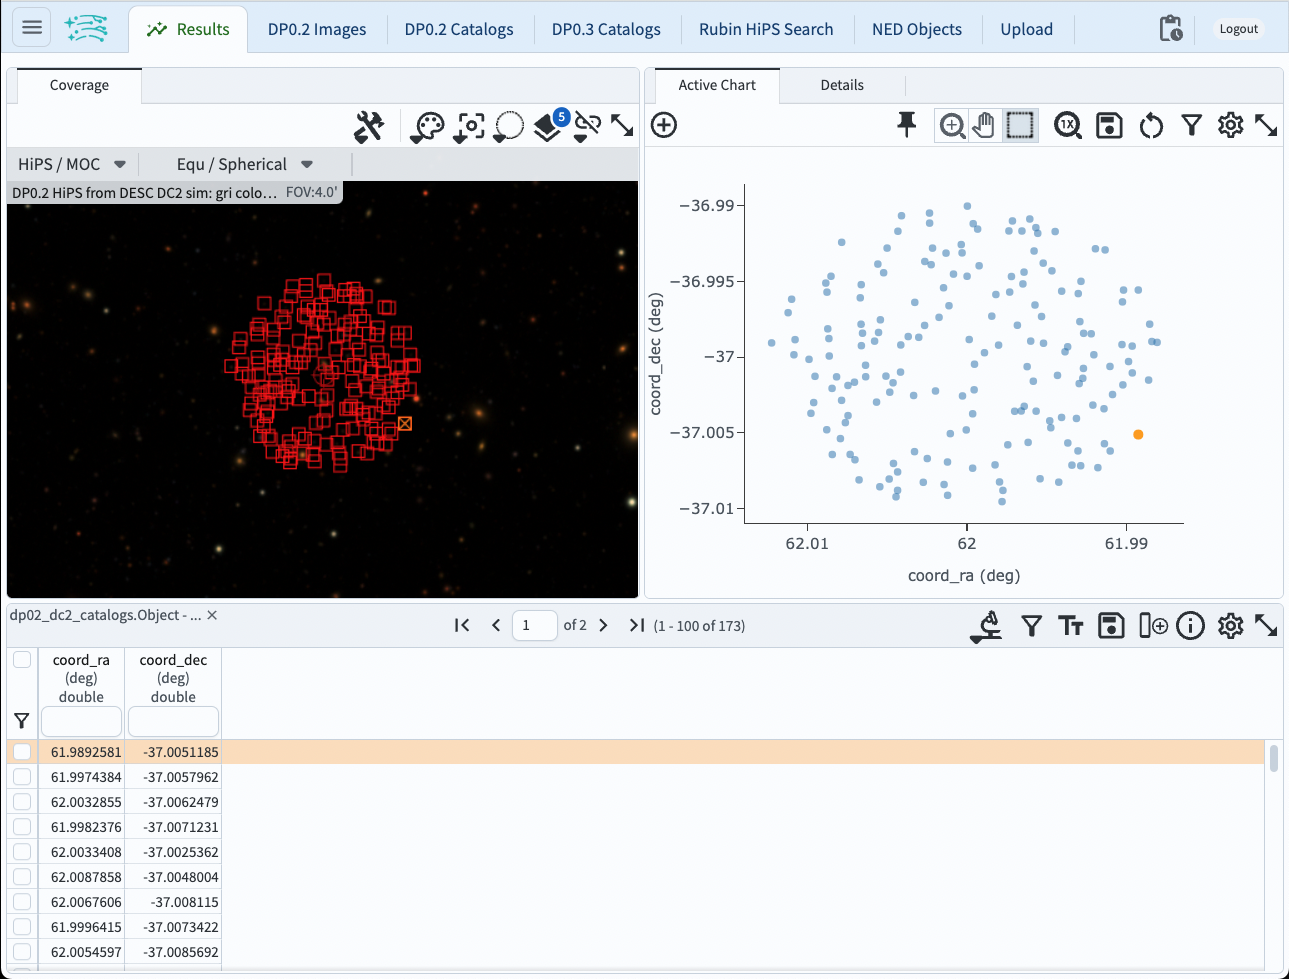Check the row with coord_ra 62.0033408
This screenshot has height=979, width=1289.
coord(22,852)
